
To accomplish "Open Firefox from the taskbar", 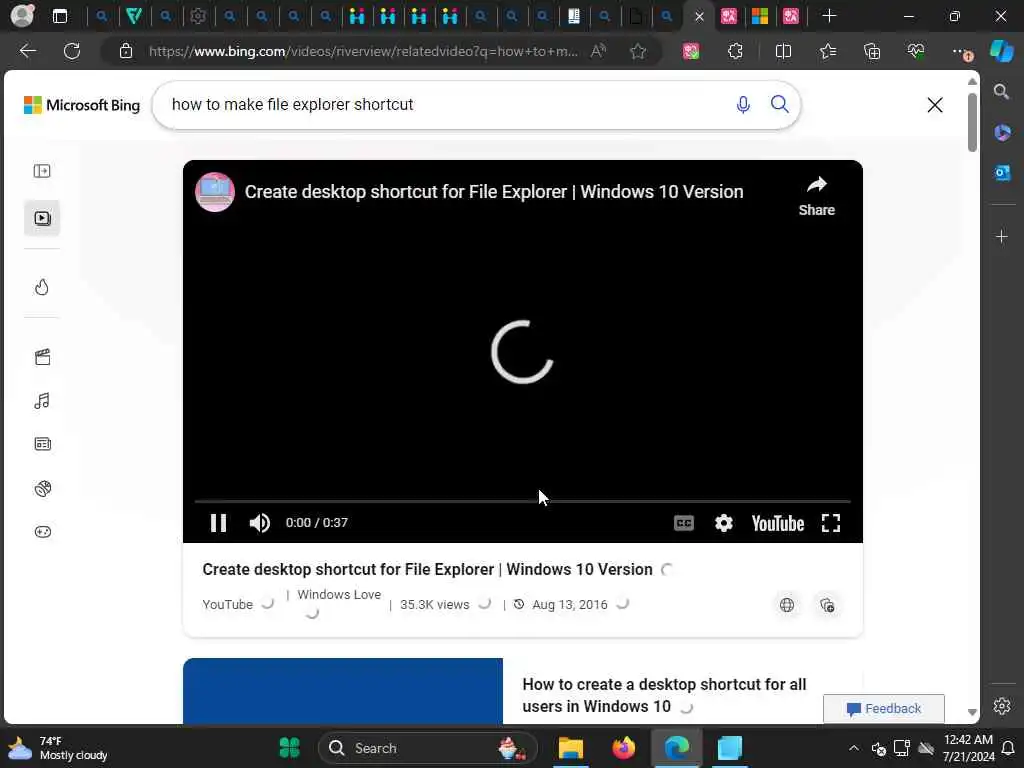I will click(623, 748).
